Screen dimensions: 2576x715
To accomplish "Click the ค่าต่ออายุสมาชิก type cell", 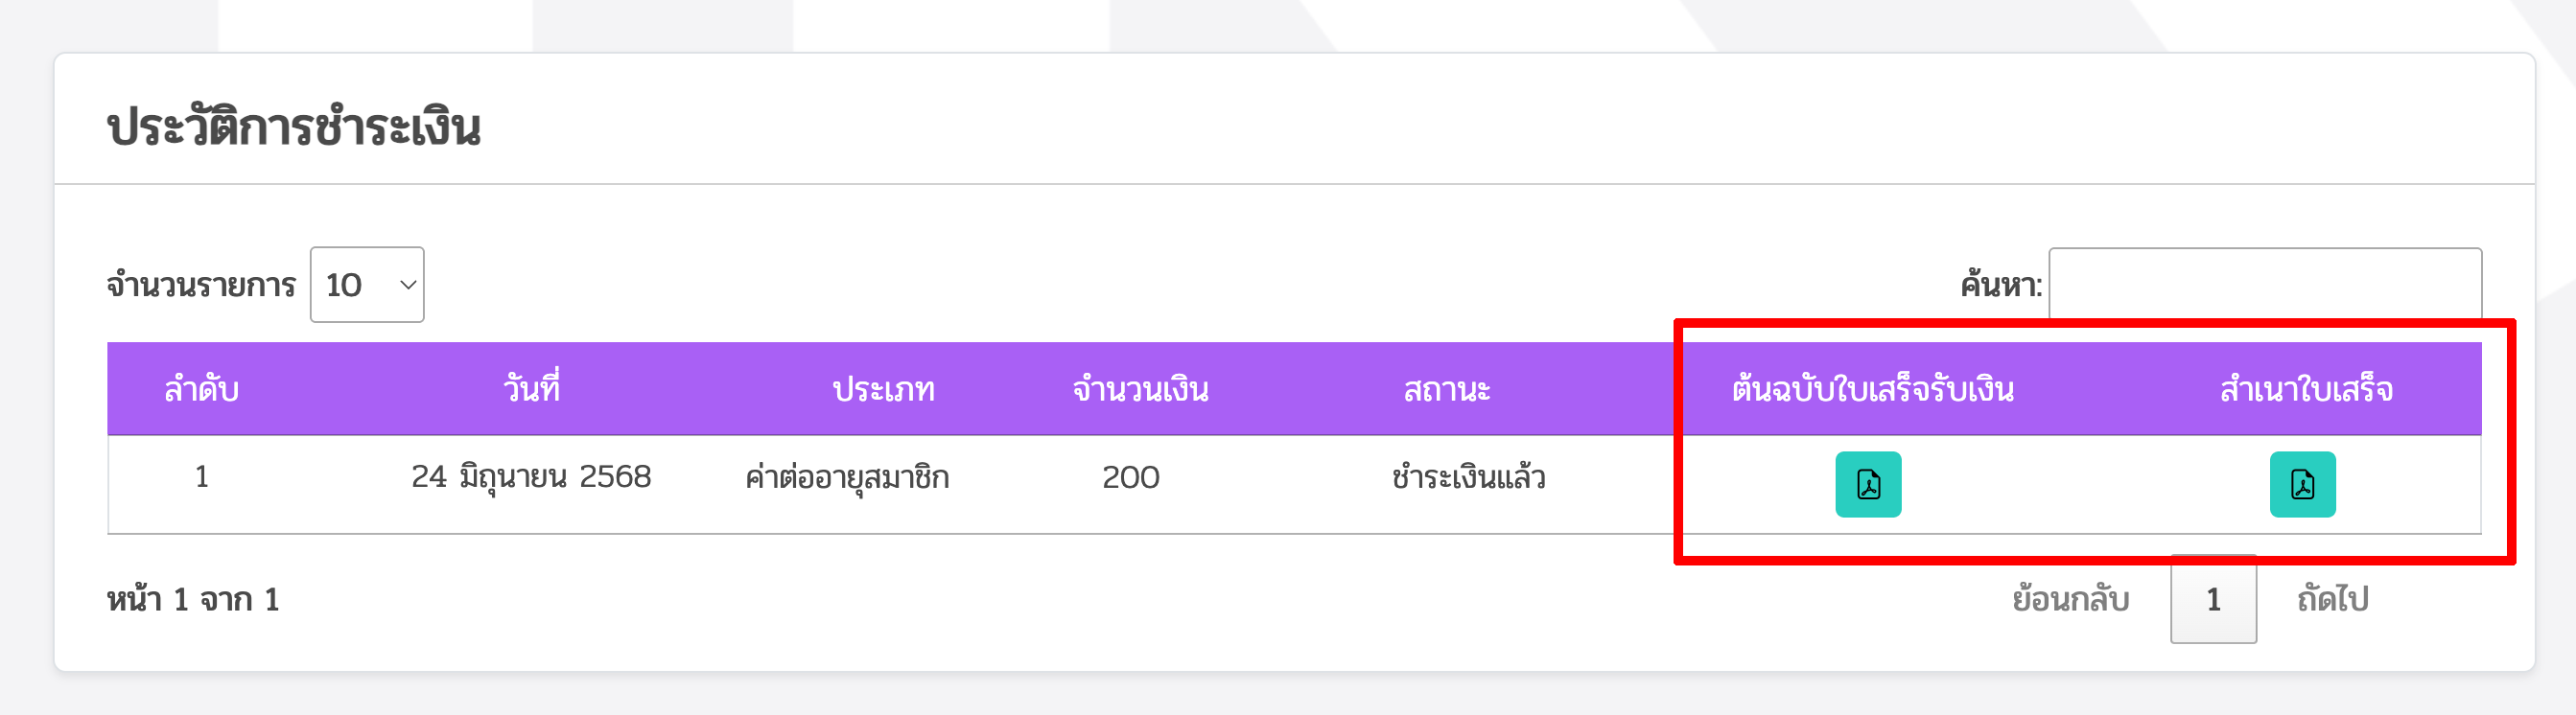I will coord(847,478).
